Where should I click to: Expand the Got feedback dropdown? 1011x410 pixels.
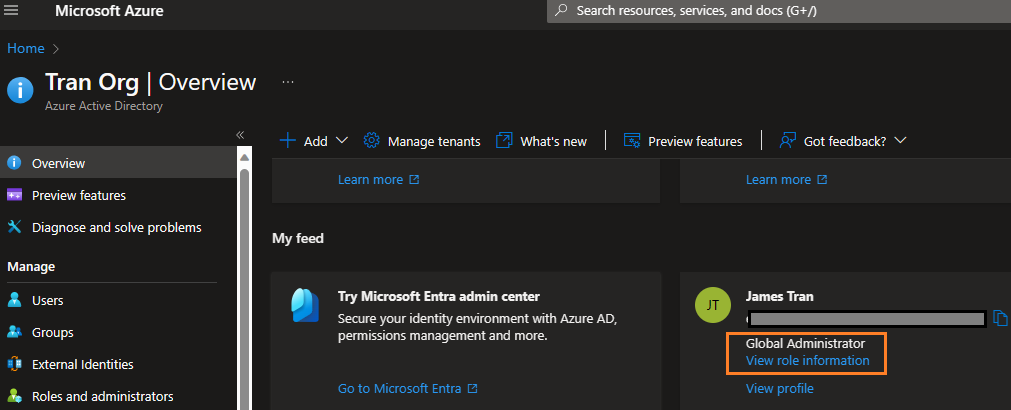(x=900, y=141)
